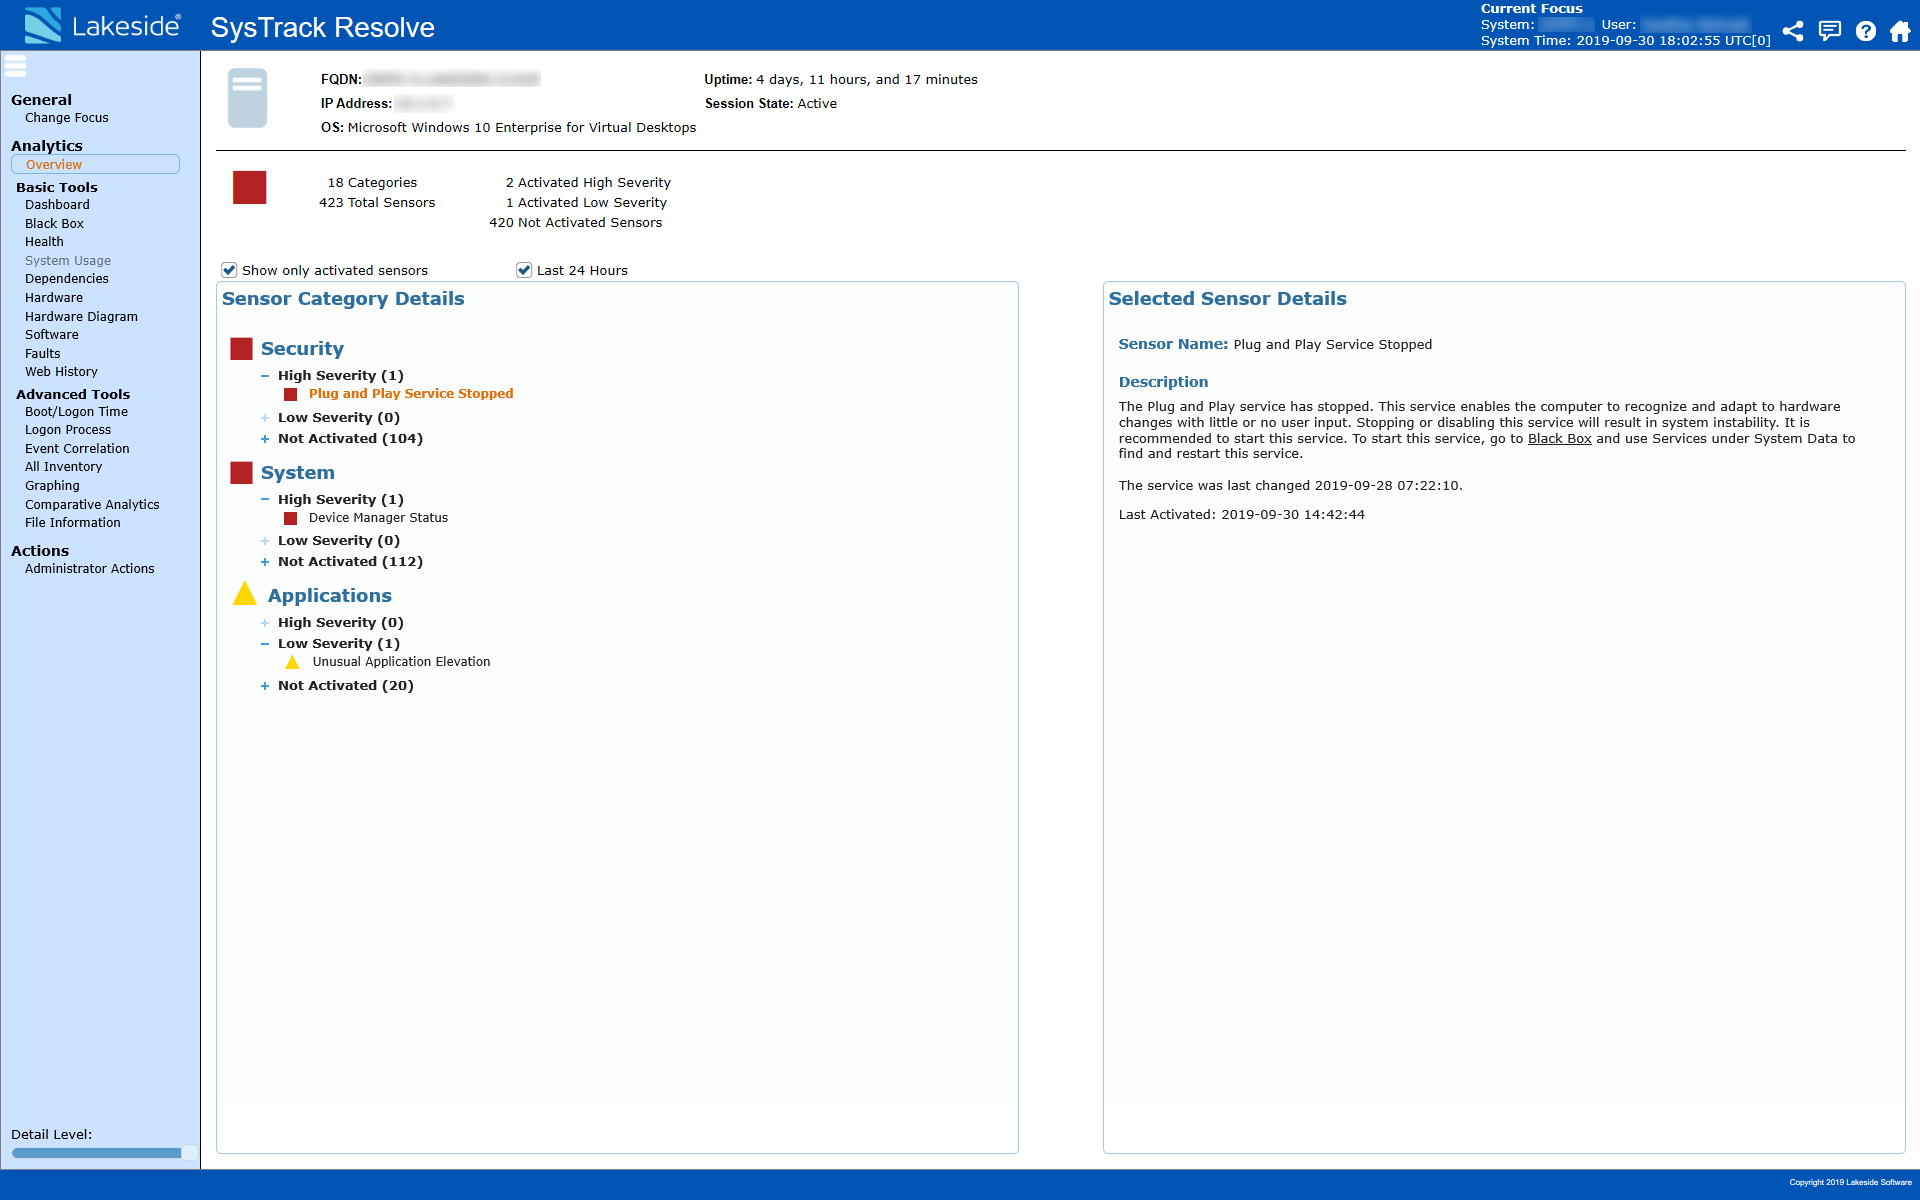Click the system computer icon
Image resolution: width=1920 pixels, height=1200 pixels.
coord(247,97)
